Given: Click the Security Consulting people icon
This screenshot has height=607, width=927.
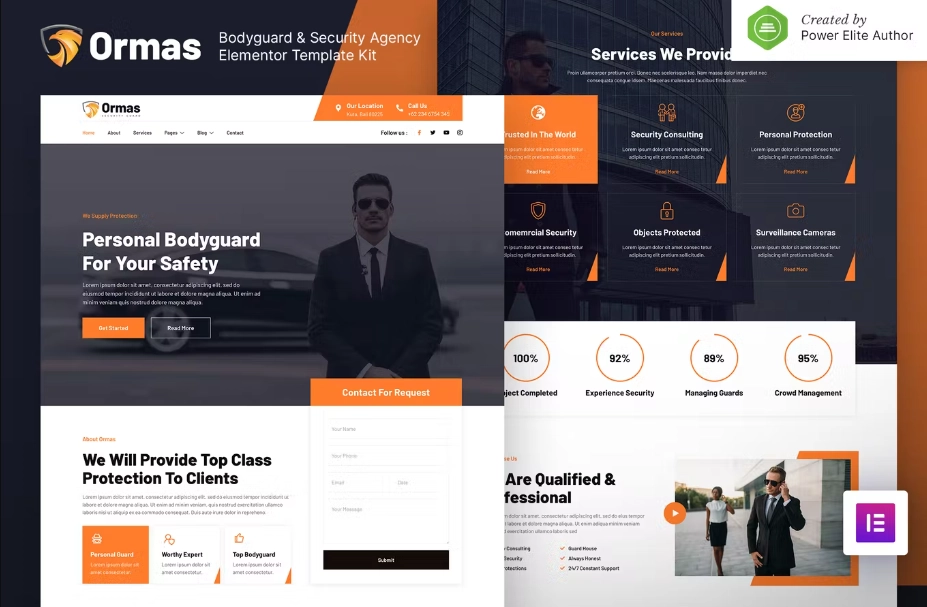Looking at the screenshot, I should [667, 112].
